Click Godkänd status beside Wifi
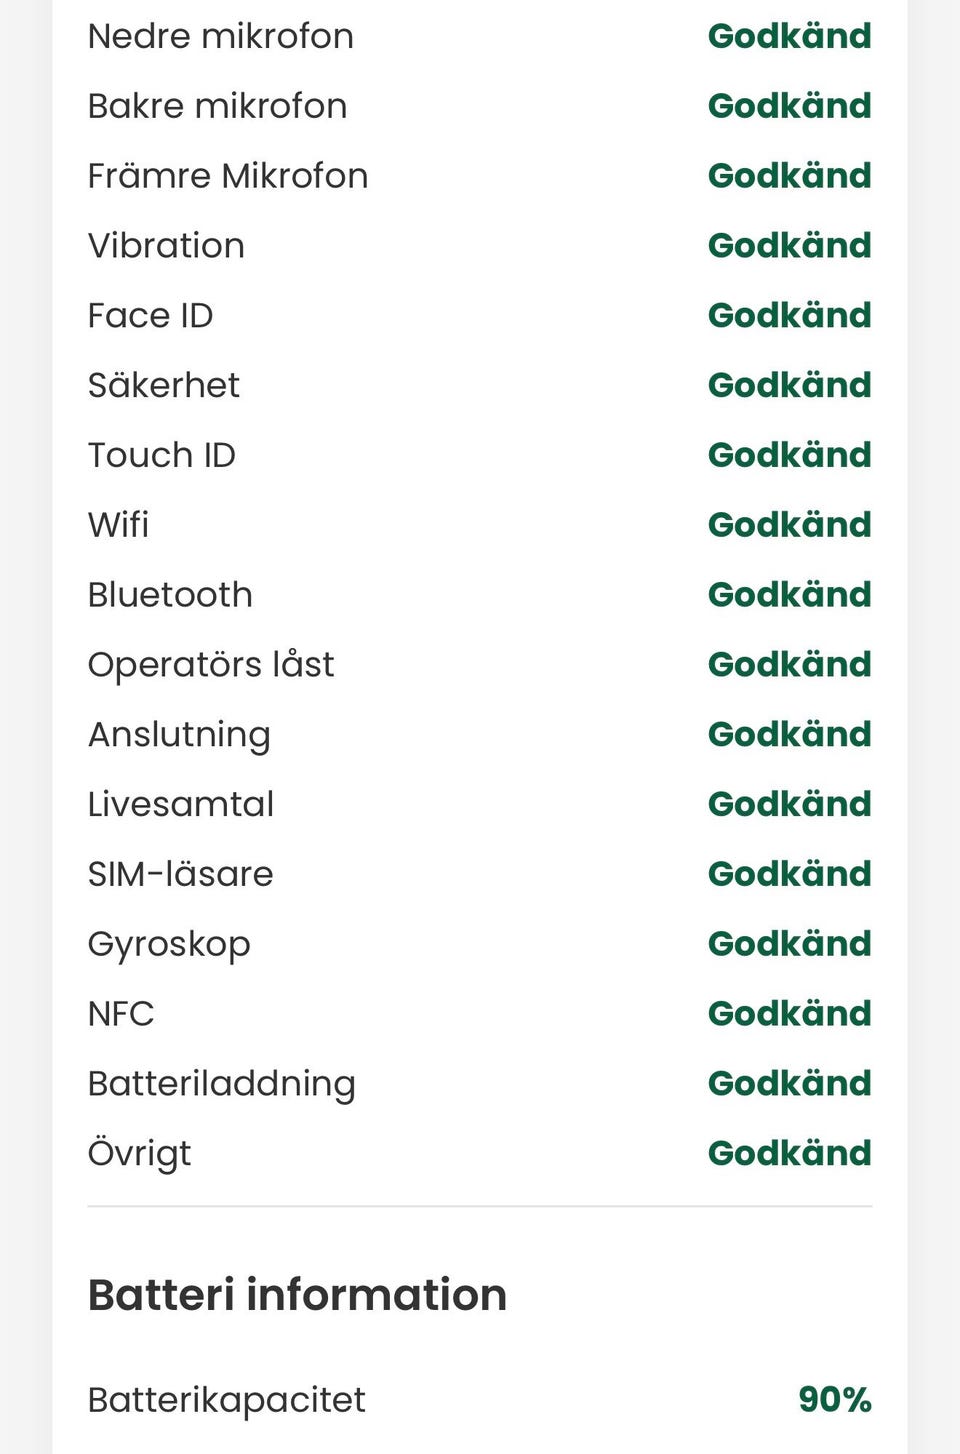 790,525
